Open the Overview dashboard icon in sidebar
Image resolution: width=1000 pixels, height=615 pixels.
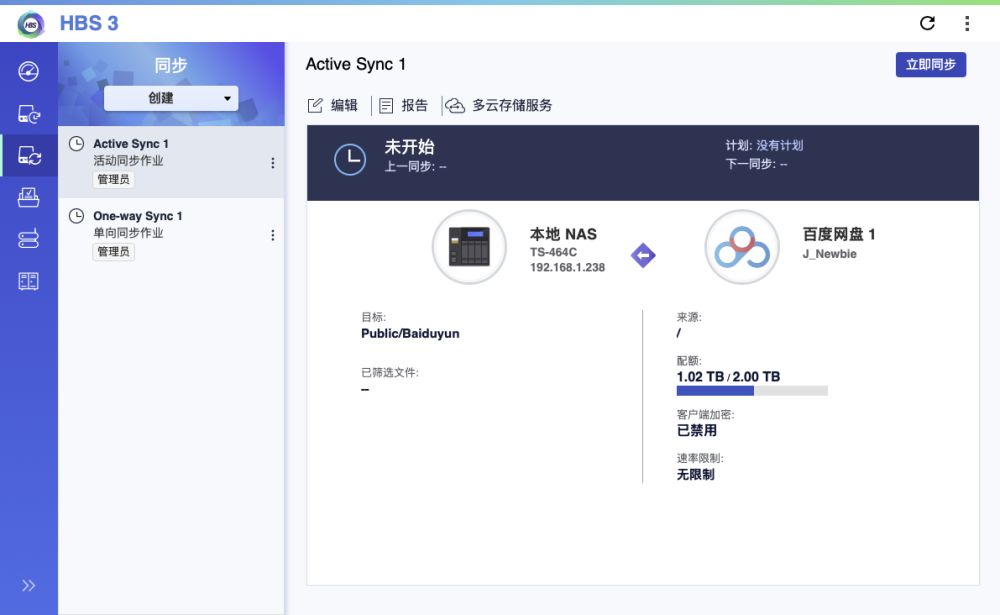28,71
